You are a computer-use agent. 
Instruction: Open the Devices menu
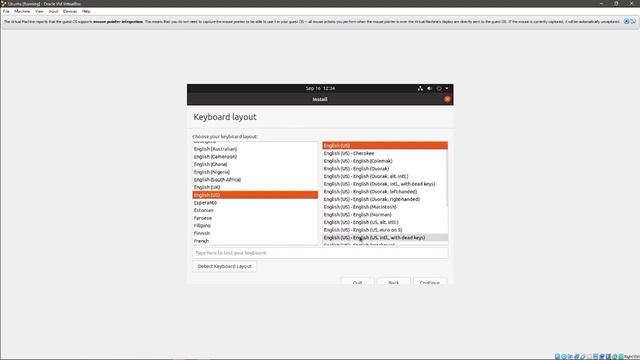(70, 11)
